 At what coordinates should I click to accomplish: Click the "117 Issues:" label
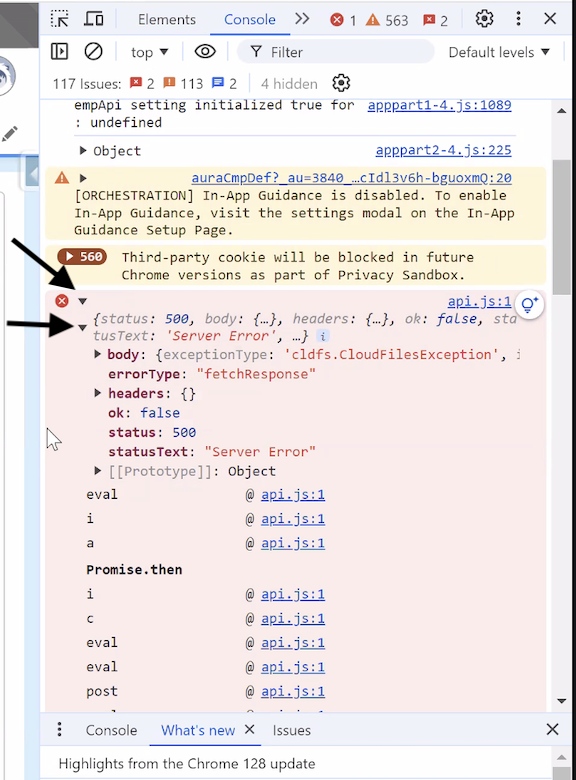pyautogui.click(x=87, y=84)
